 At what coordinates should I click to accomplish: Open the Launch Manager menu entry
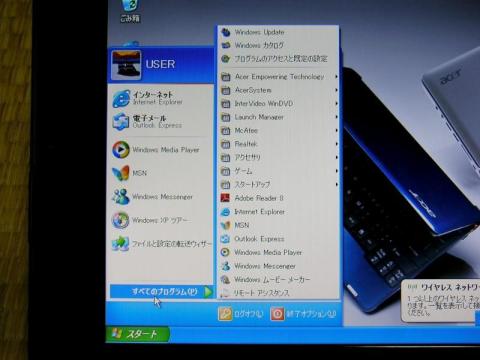pos(279,117)
